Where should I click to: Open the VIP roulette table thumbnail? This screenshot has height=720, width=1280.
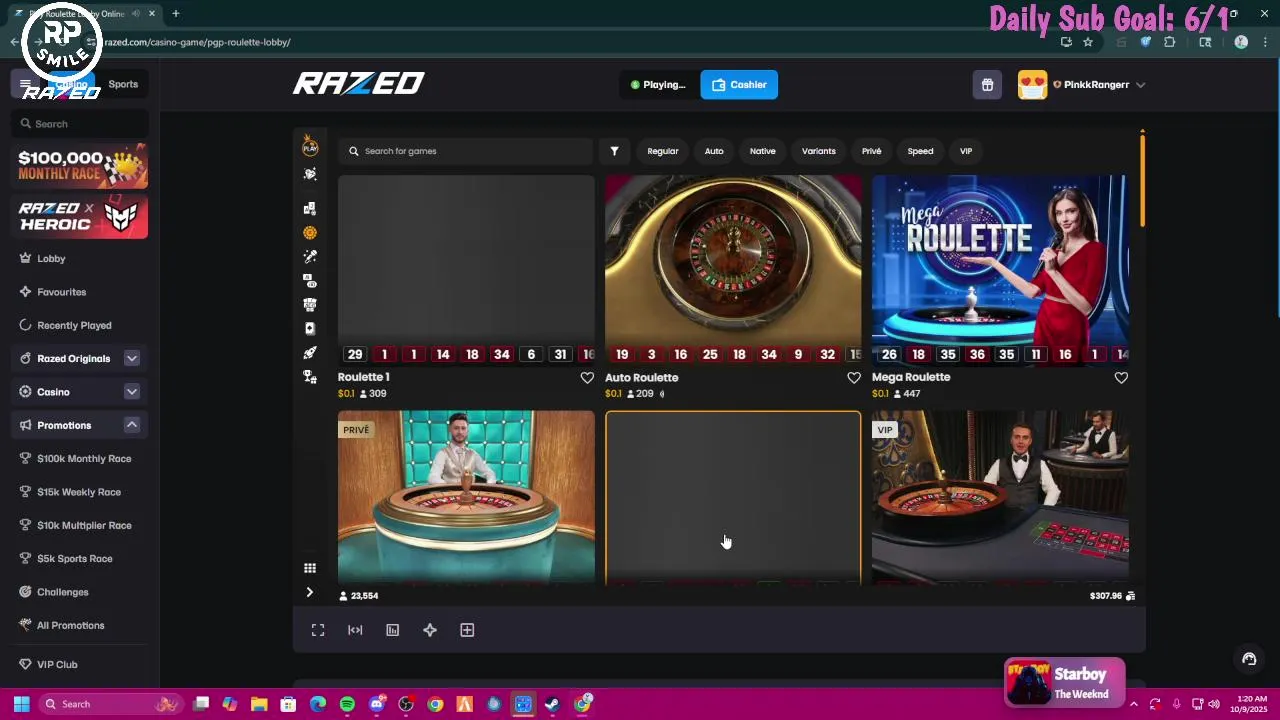1000,496
